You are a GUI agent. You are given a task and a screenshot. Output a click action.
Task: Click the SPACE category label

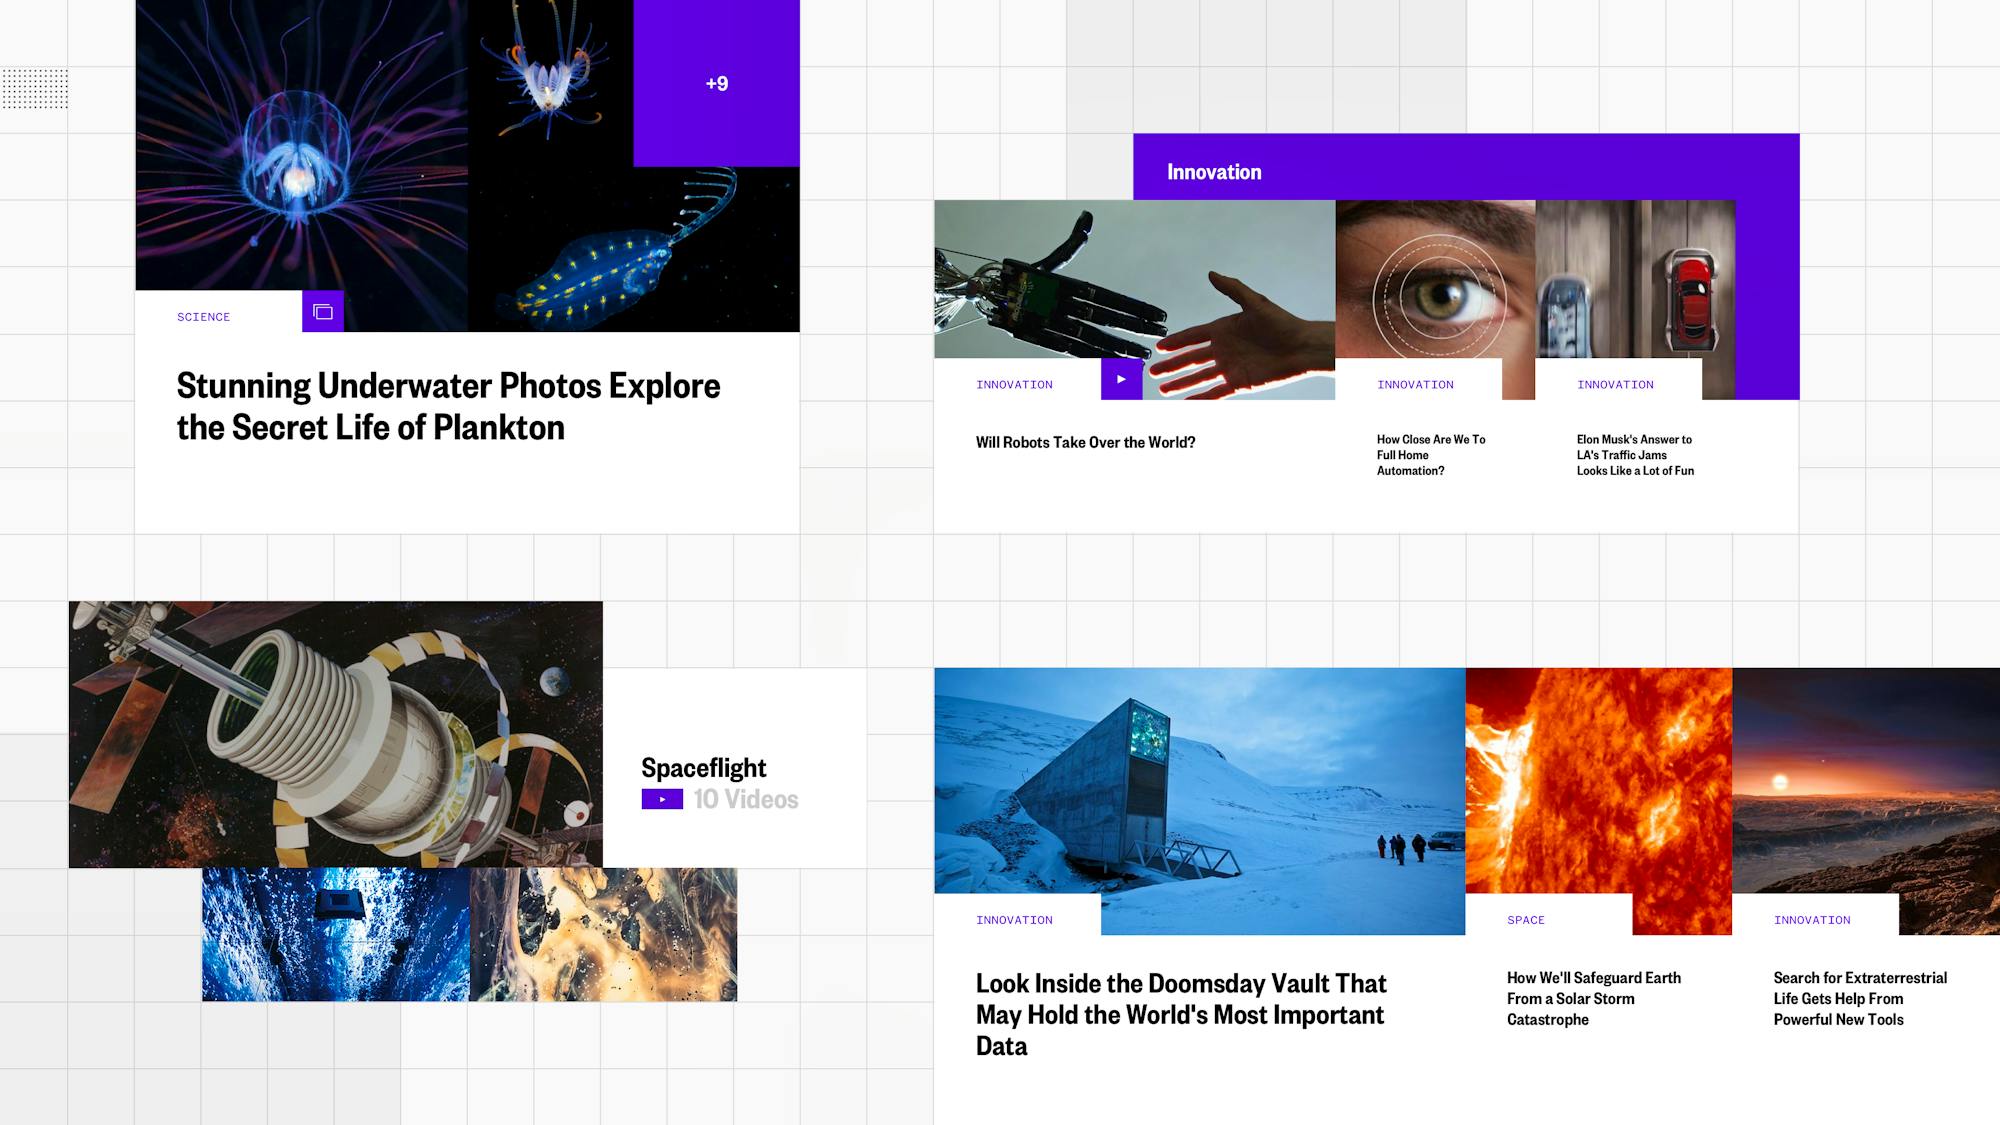click(1525, 920)
